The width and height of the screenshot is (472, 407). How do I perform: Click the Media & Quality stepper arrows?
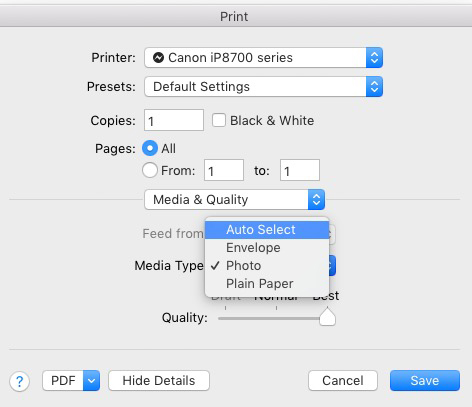[316, 200]
